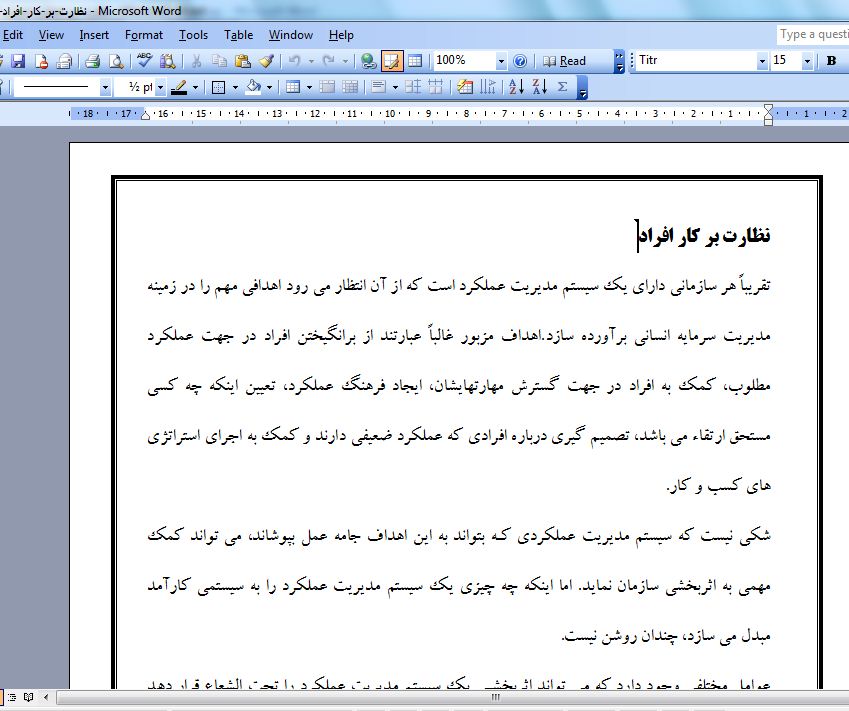Click the 'Type a question' help box

(x=812, y=35)
